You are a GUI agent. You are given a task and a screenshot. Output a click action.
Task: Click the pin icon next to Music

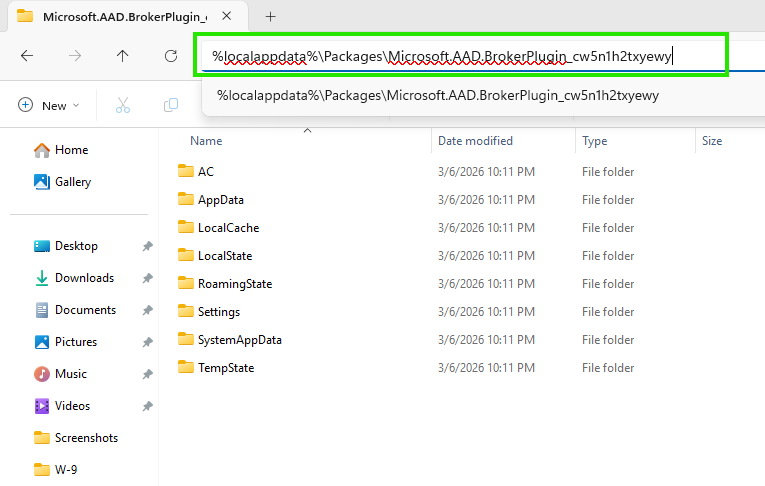(x=147, y=374)
